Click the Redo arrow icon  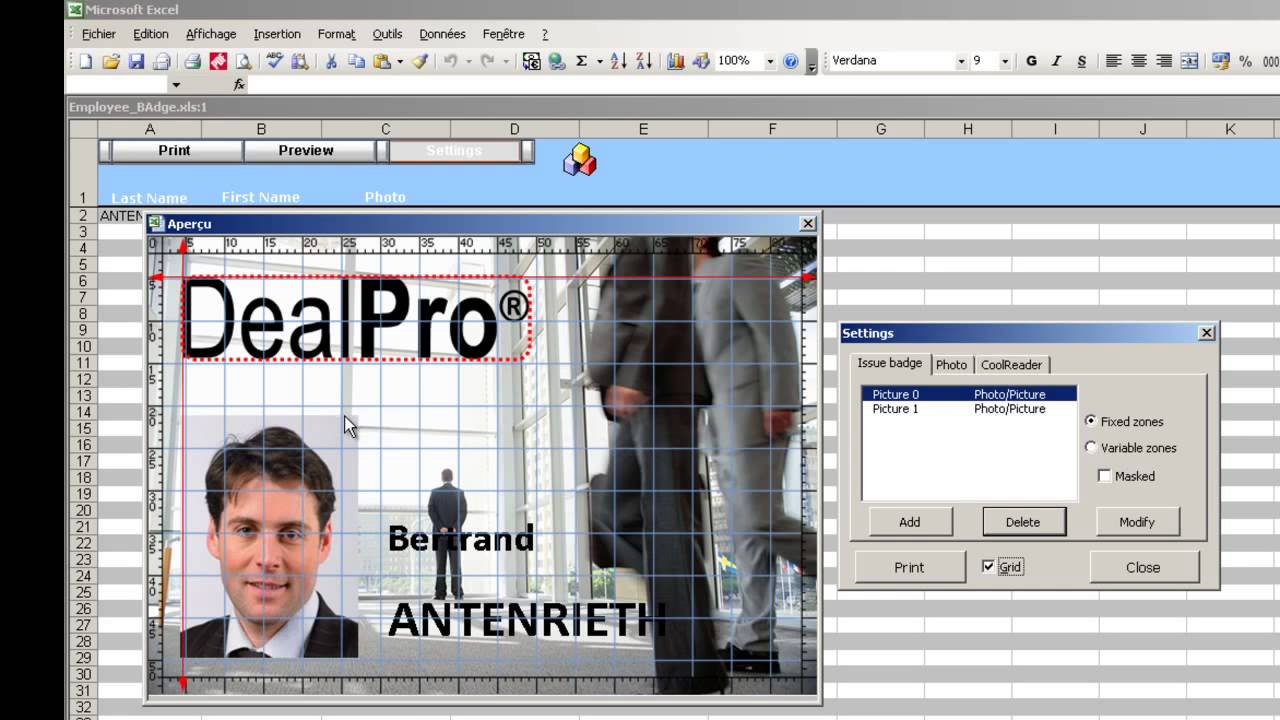(x=487, y=61)
